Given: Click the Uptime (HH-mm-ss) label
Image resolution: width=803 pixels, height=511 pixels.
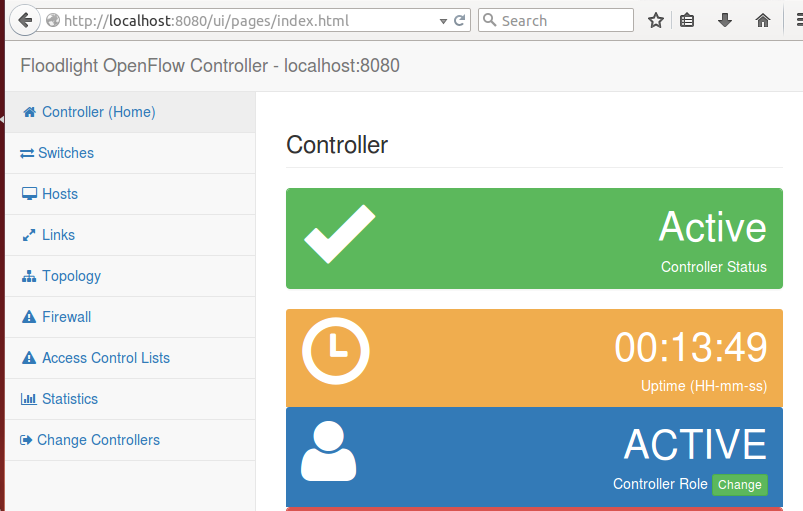Looking at the screenshot, I should (704, 386).
